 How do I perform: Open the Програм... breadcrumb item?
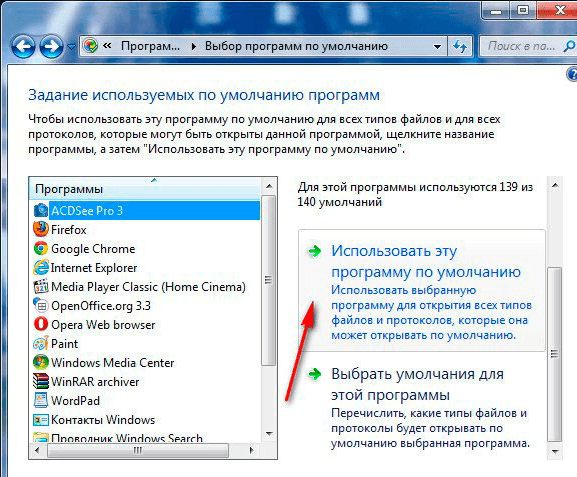151,46
